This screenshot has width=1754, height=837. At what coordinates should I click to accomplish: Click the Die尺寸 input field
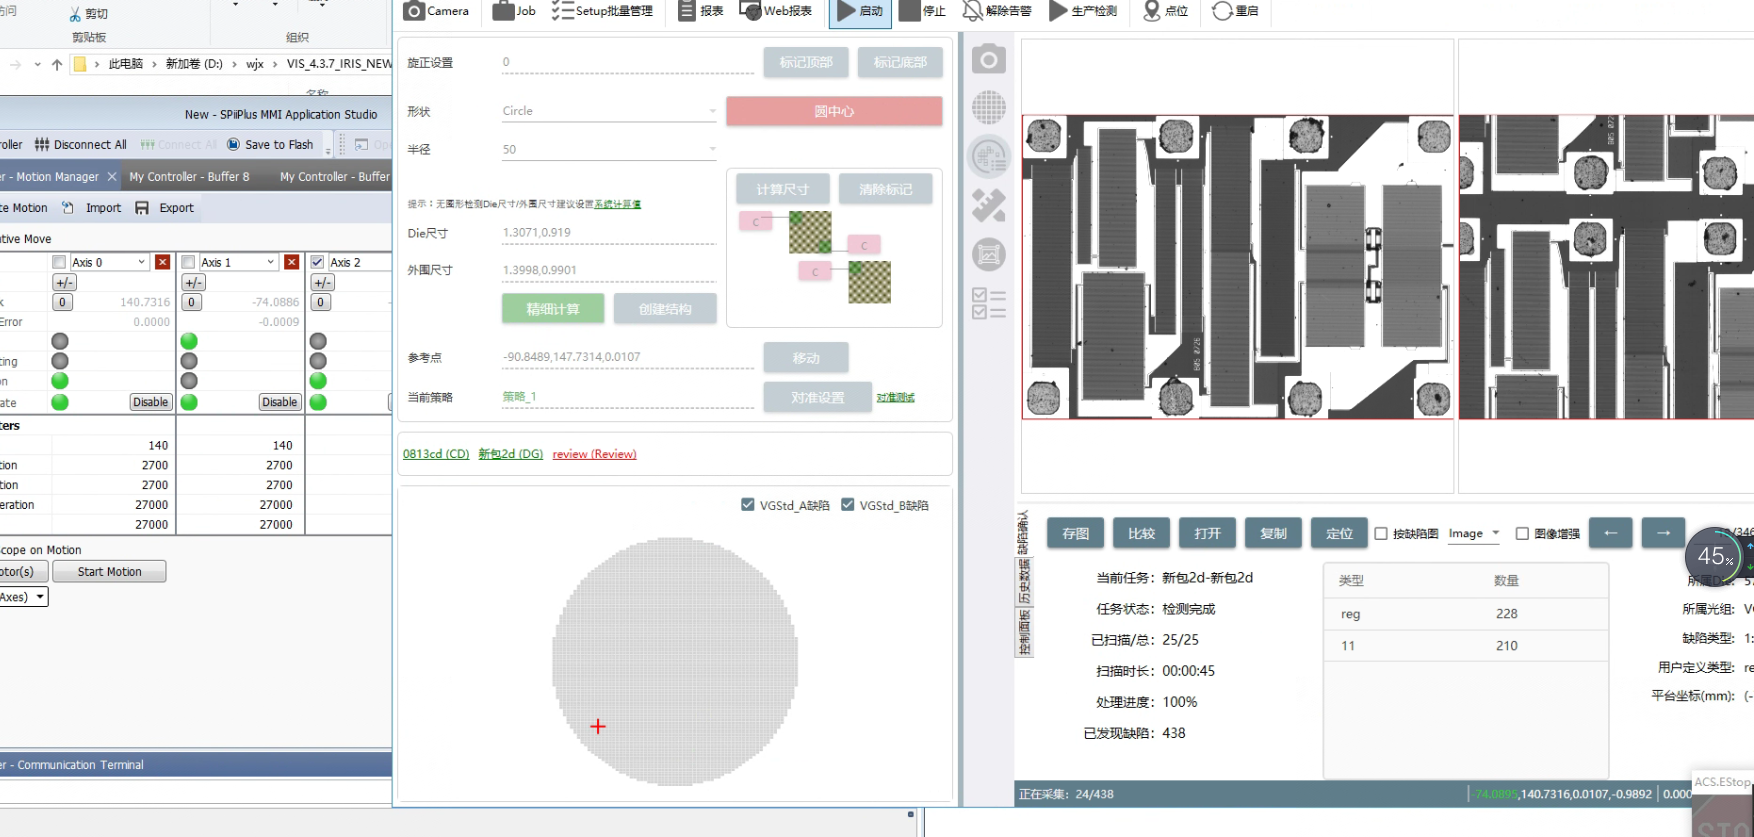[609, 233]
